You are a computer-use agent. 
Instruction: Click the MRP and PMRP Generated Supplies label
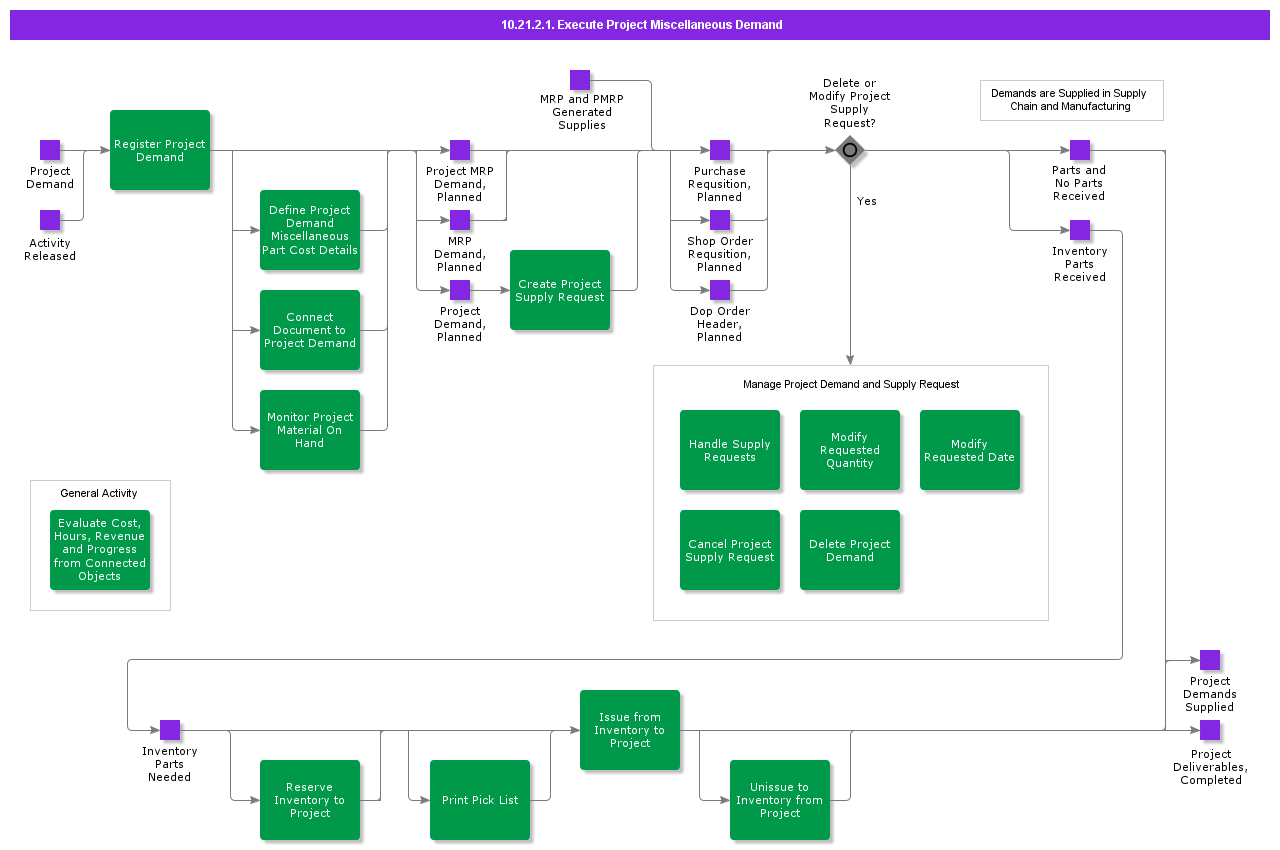pos(581,112)
